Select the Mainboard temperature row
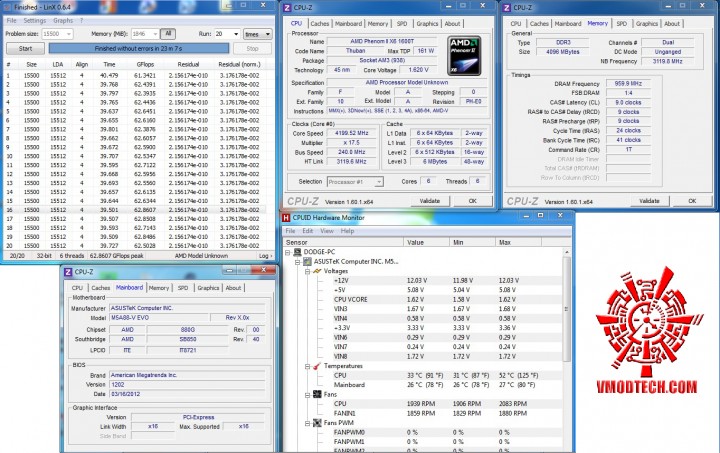The image size is (720, 453). coord(424,385)
